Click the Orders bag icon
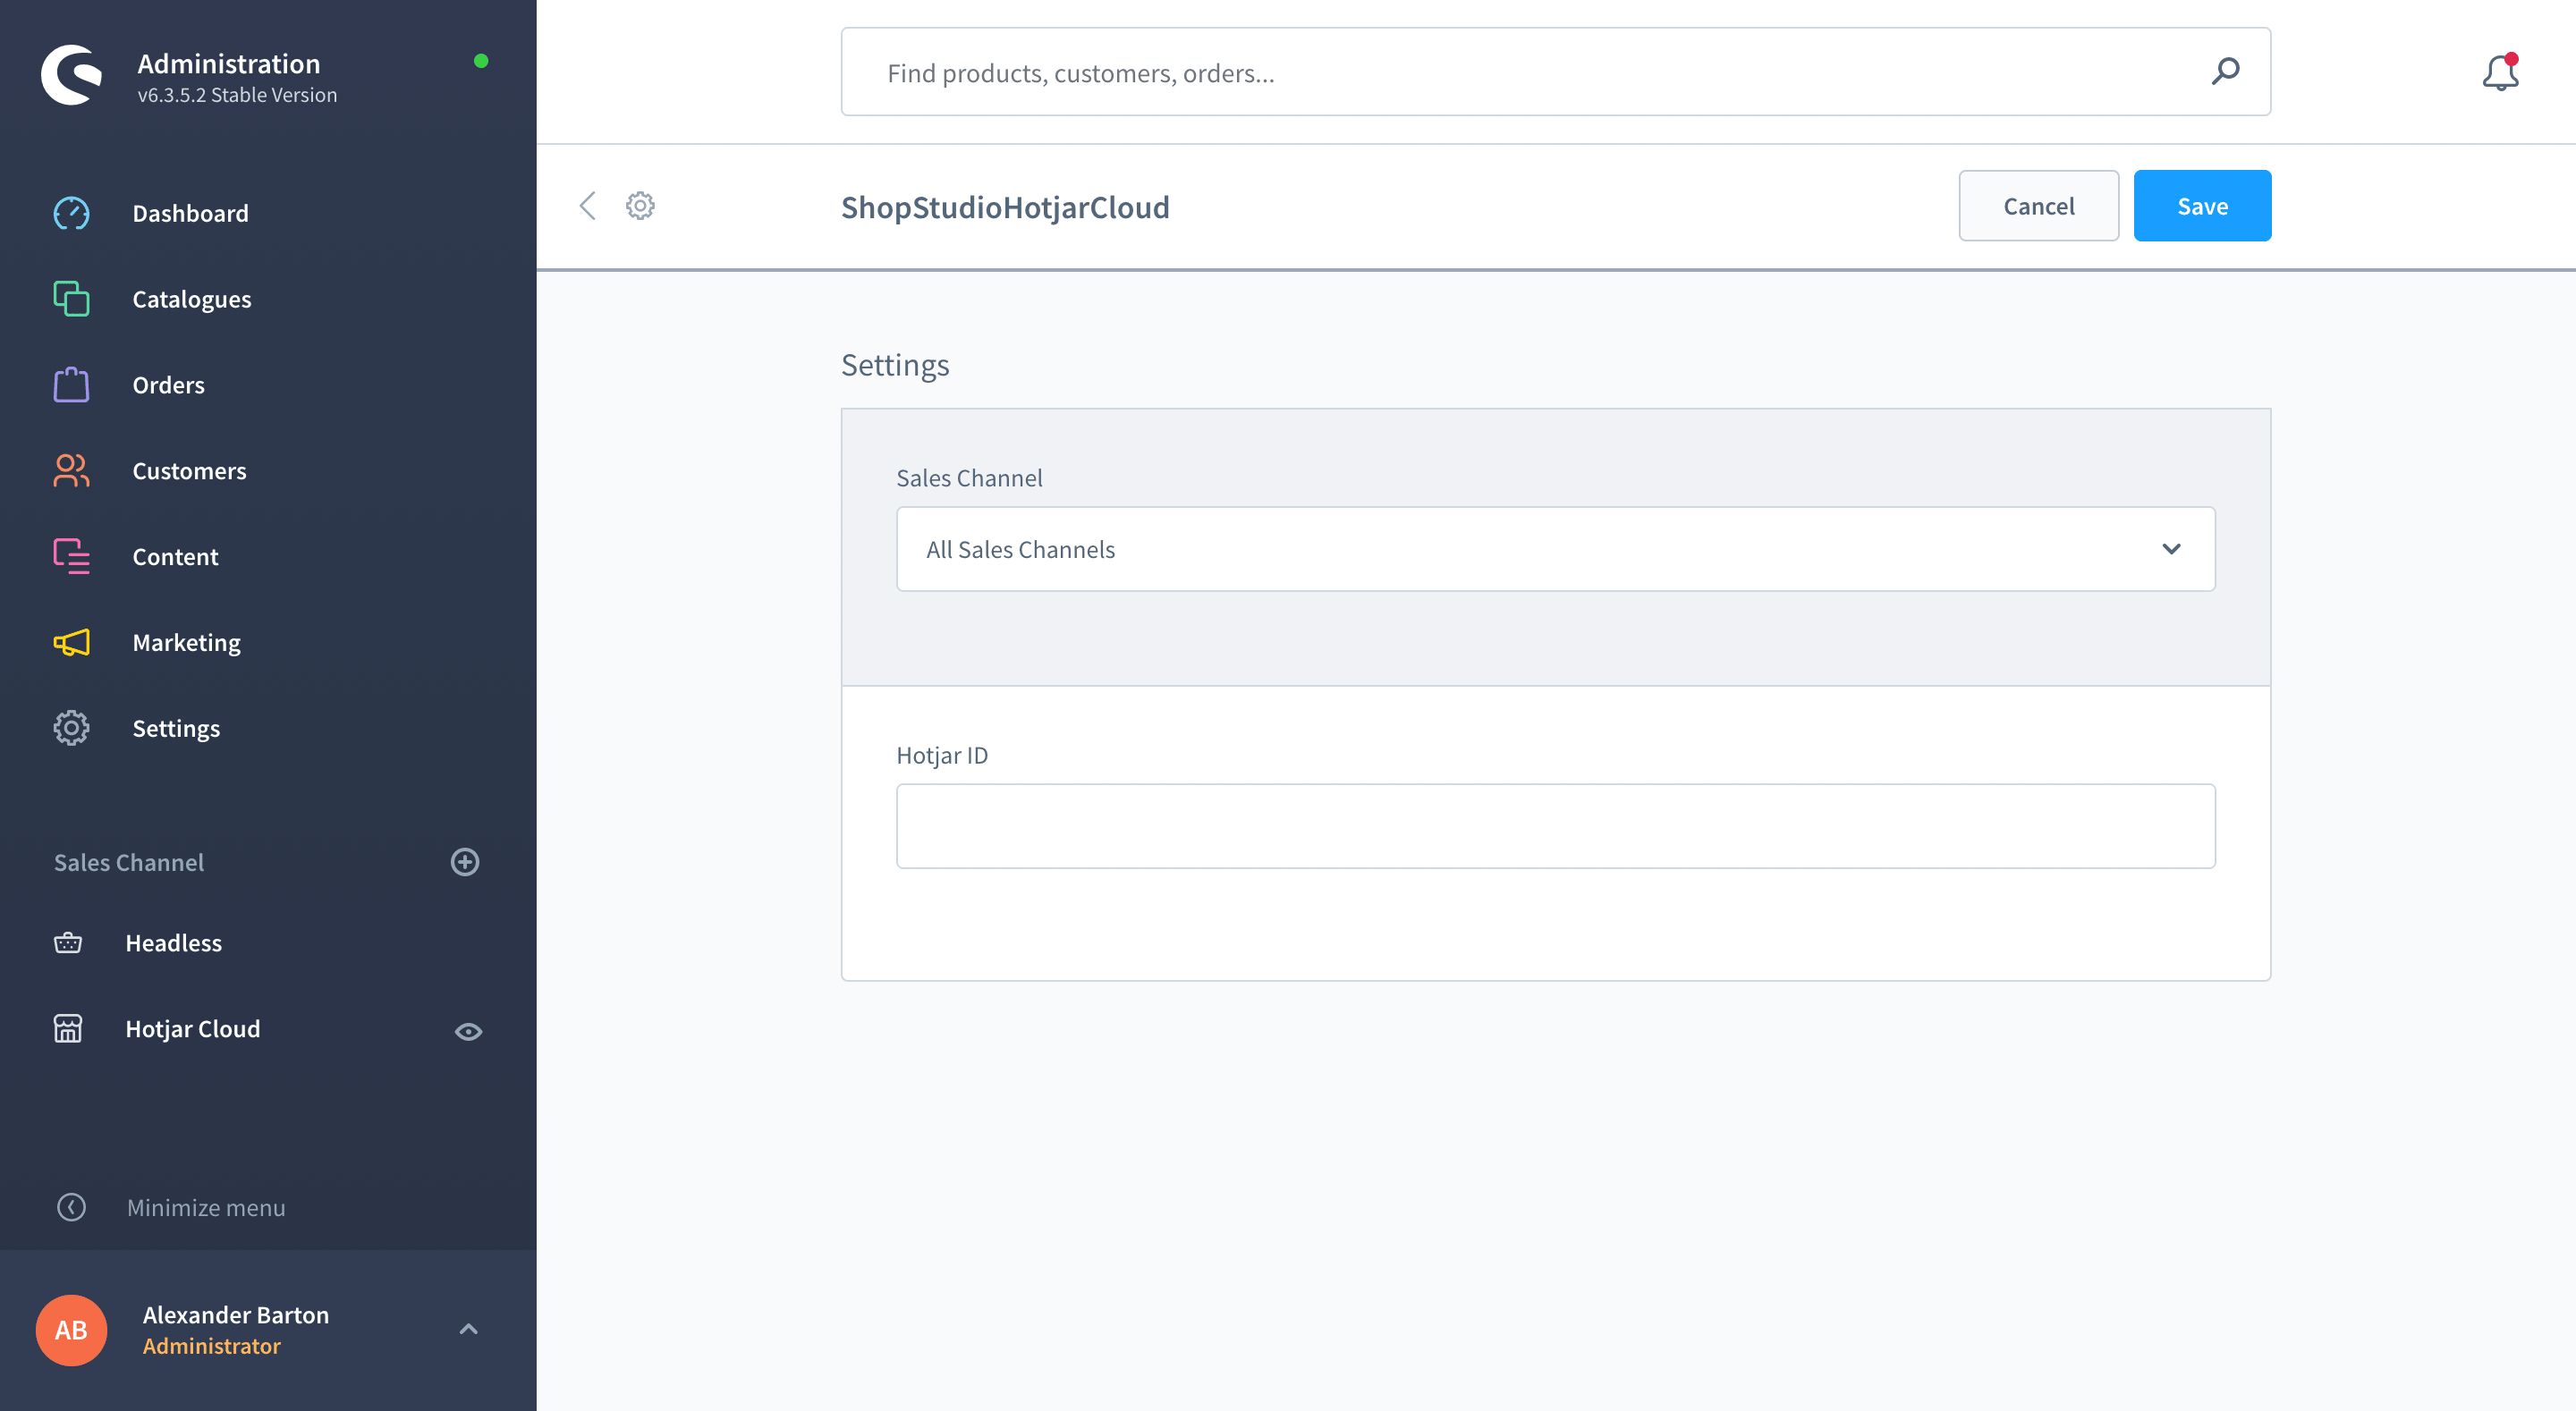Viewport: 2576px width, 1411px height. (x=71, y=385)
